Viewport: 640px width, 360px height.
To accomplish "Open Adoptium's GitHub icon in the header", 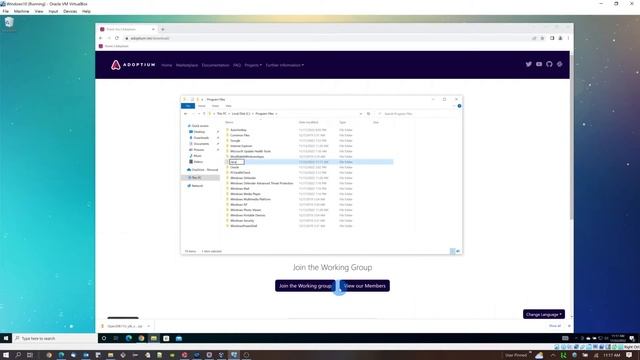I will [549, 64].
